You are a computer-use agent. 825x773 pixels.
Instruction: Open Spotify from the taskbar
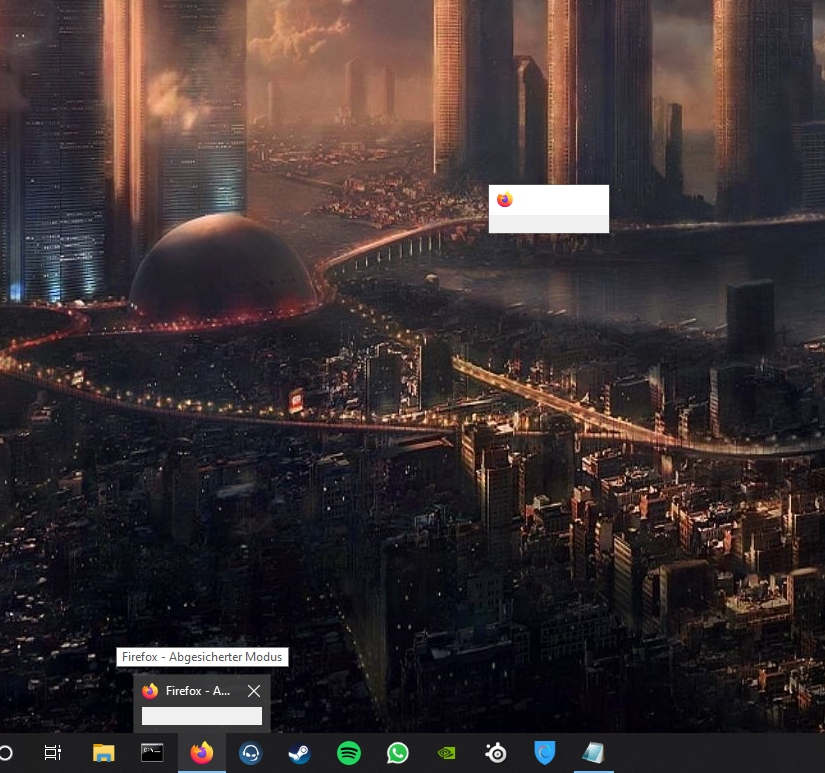pyautogui.click(x=348, y=753)
